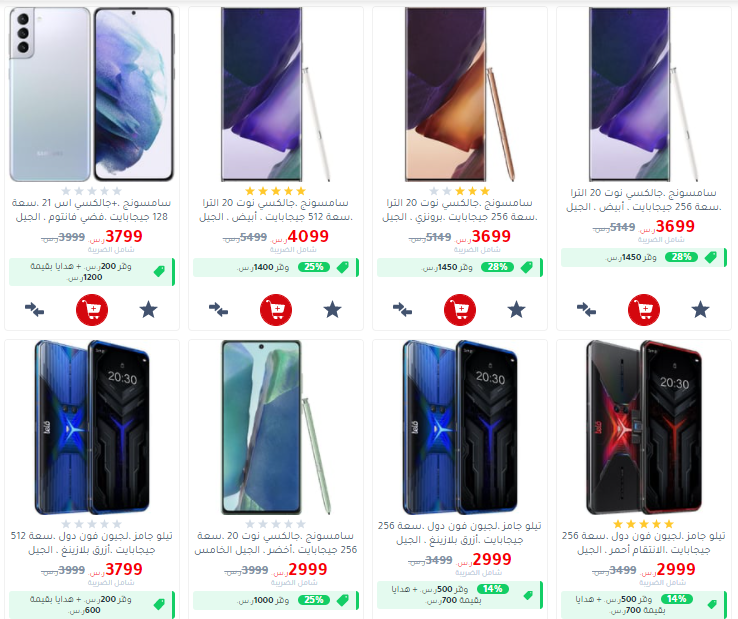Open Galaxy S21+ 128GB product title
This screenshot has width=738, height=619.
click(x=92, y=210)
